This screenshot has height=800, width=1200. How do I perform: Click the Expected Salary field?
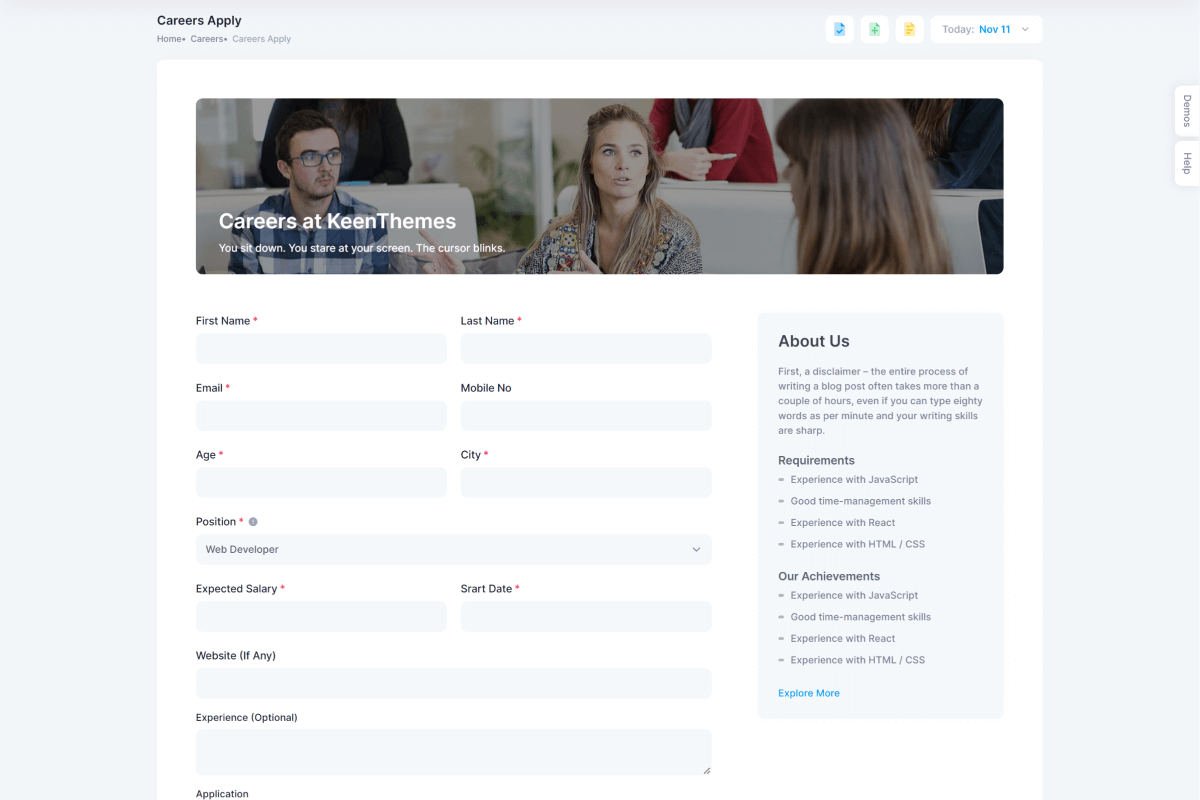tap(321, 617)
